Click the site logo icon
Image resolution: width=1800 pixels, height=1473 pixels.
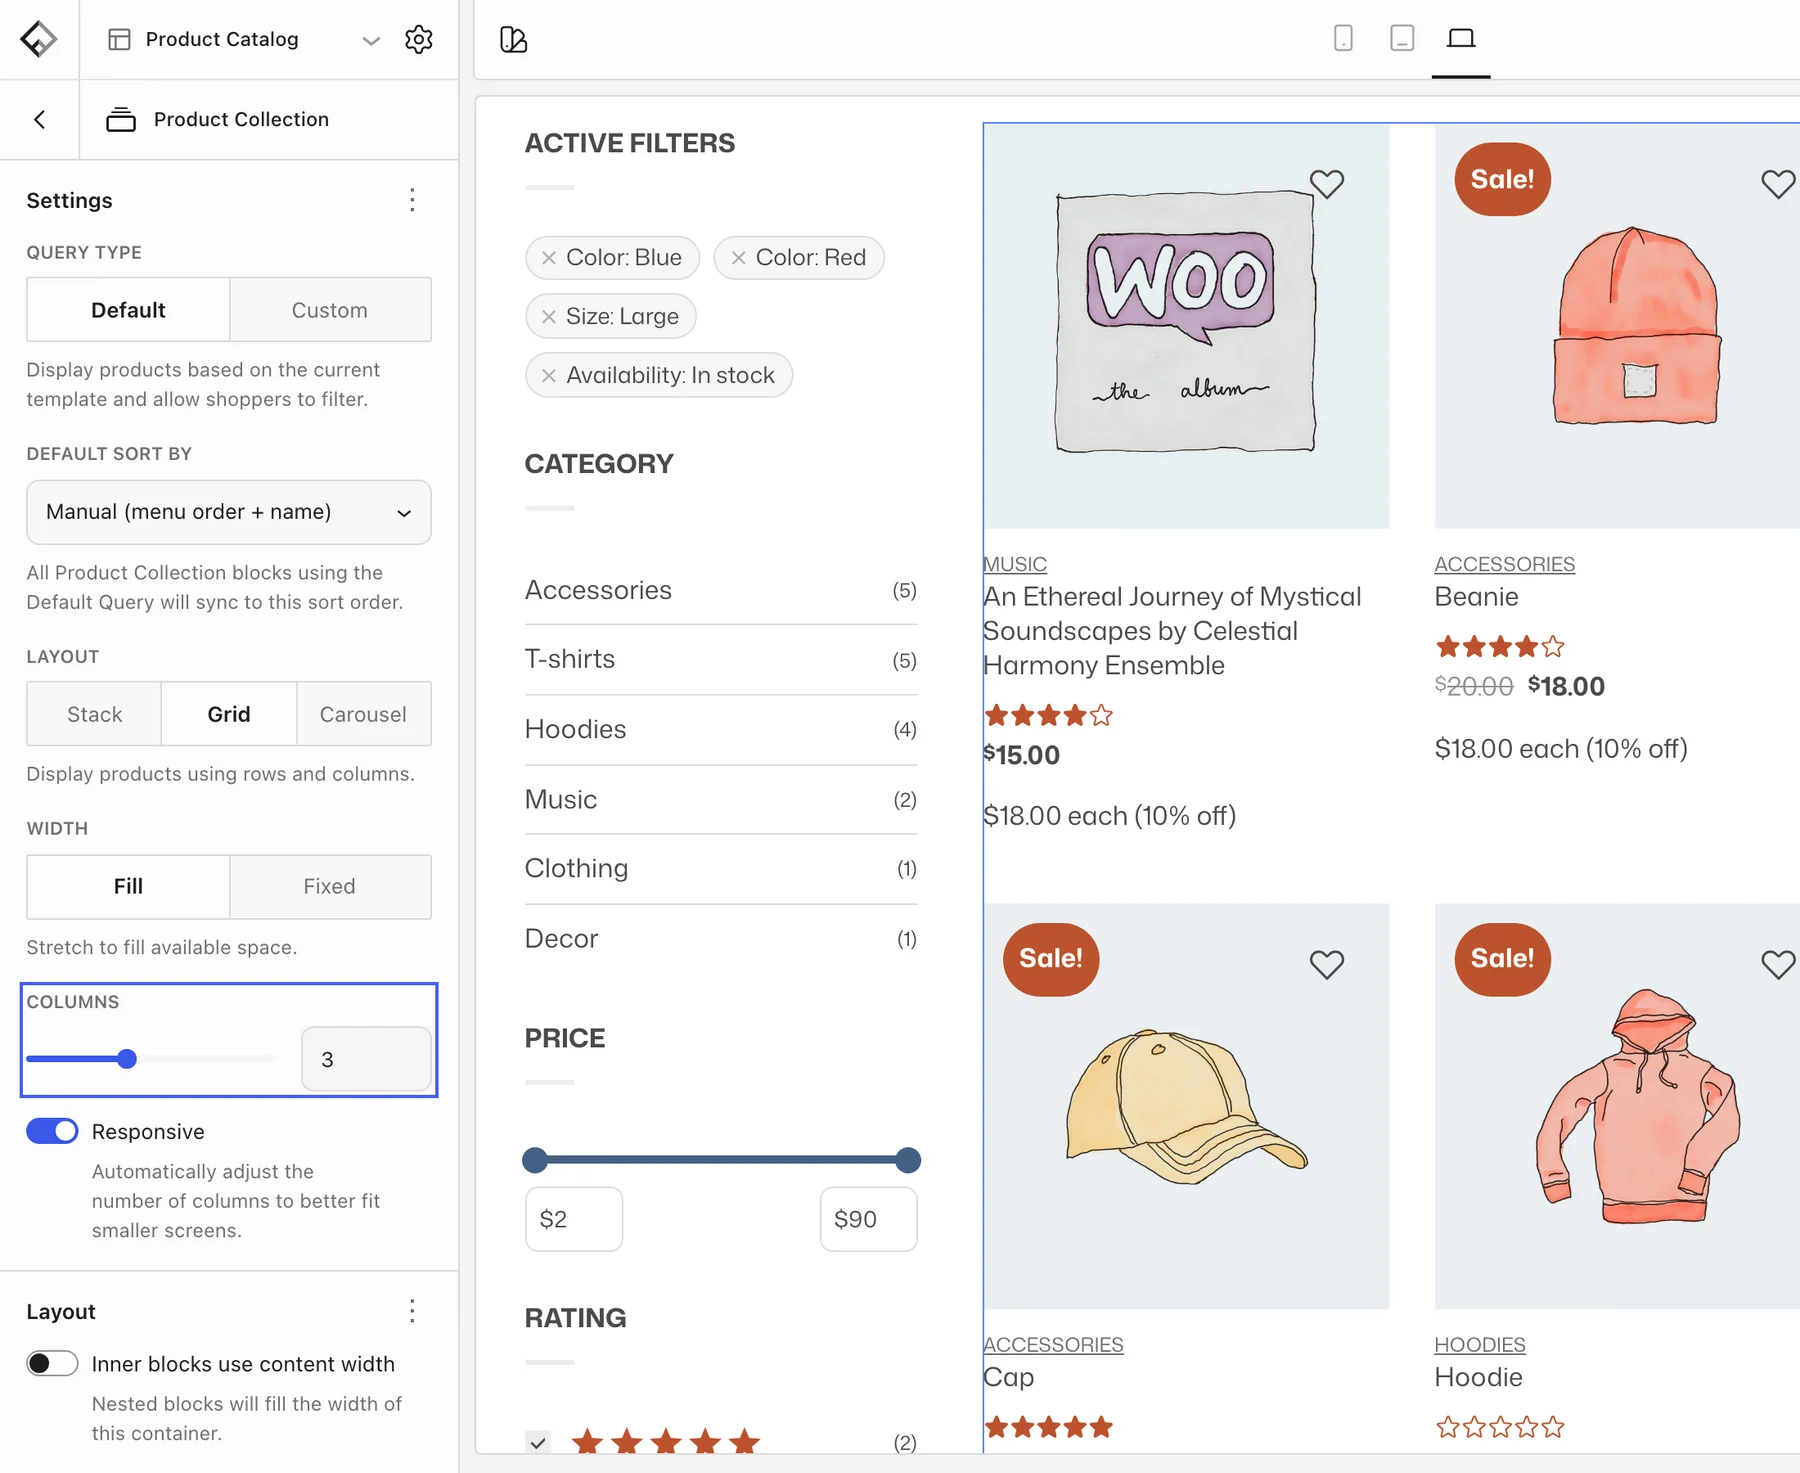(x=39, y=39)
